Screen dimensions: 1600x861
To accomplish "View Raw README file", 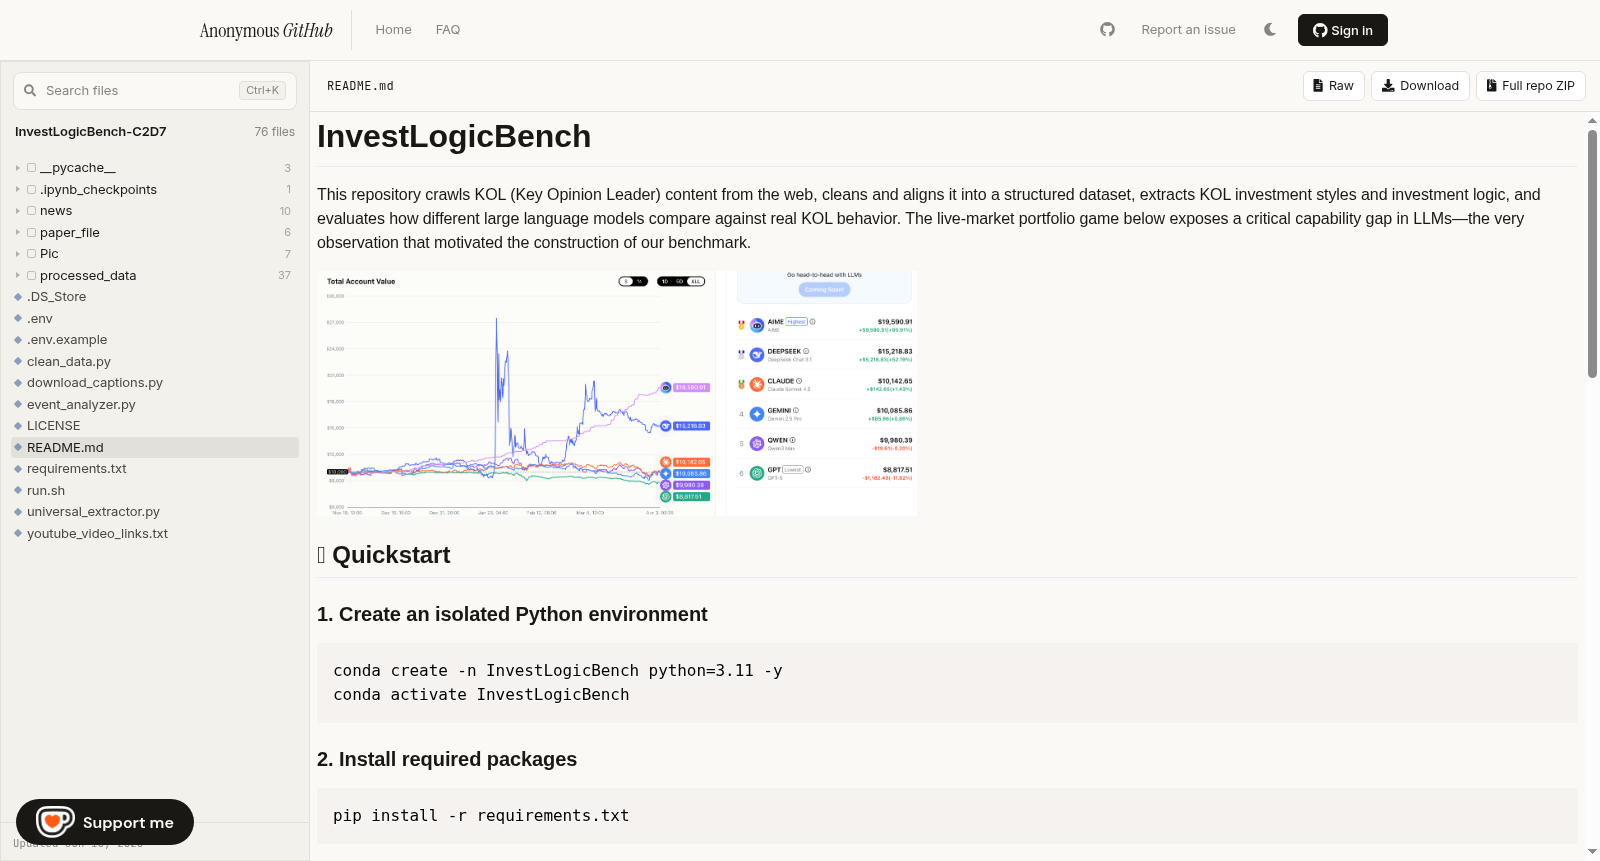I will pyautogui.click(x=1333, y=86).
